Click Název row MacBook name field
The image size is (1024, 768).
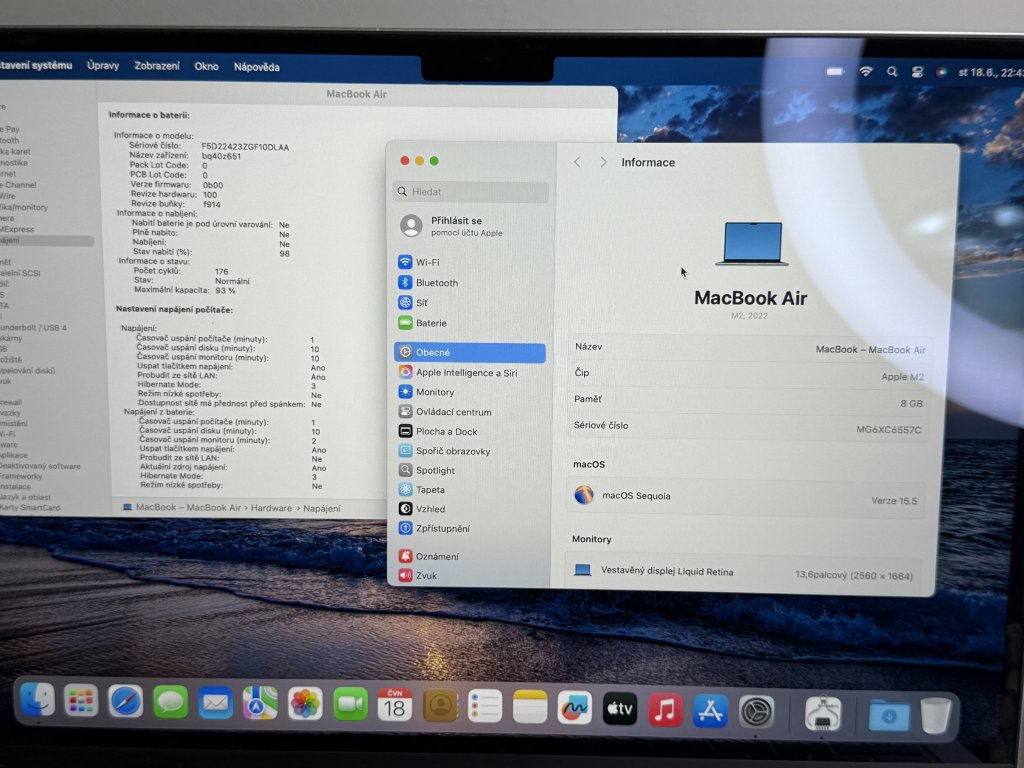coord(750,348)
